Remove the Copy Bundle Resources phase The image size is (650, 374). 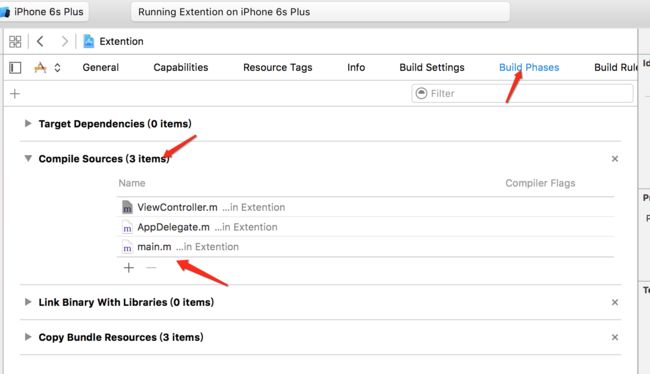615,338
